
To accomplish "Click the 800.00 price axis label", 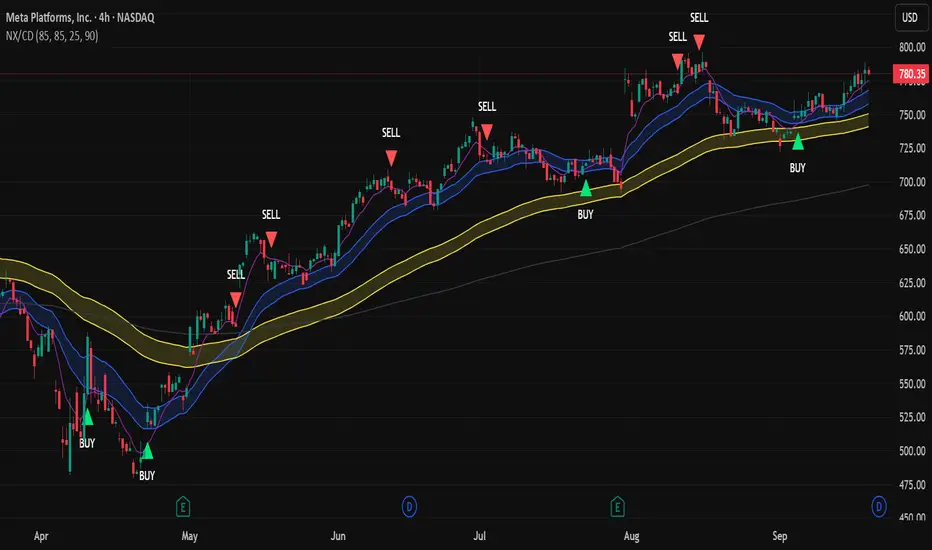I will point(912,47).
